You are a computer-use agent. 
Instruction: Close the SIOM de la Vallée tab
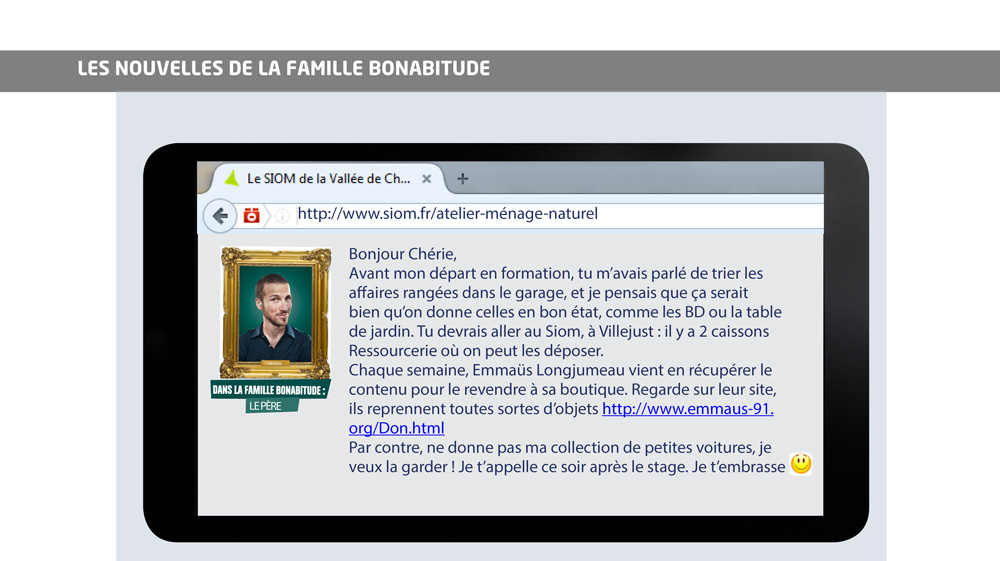pos(427,179)
